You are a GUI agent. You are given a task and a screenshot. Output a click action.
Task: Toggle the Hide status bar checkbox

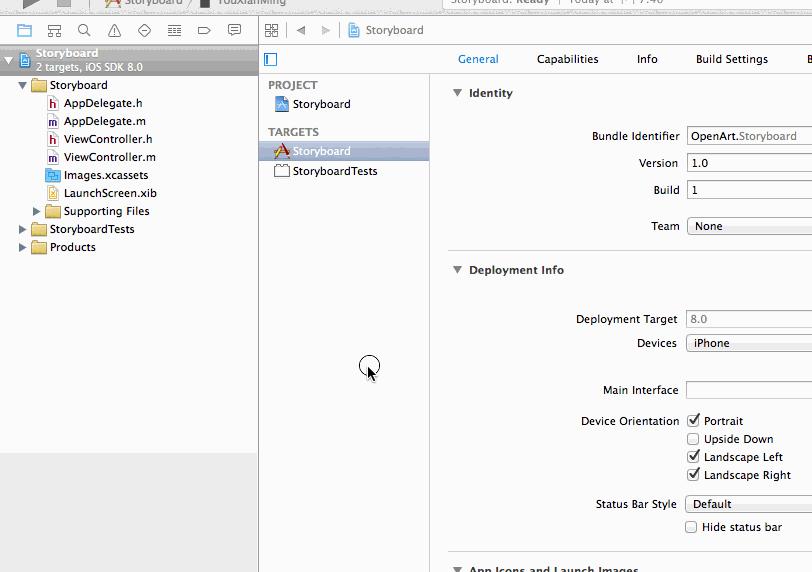pos(691,527)
